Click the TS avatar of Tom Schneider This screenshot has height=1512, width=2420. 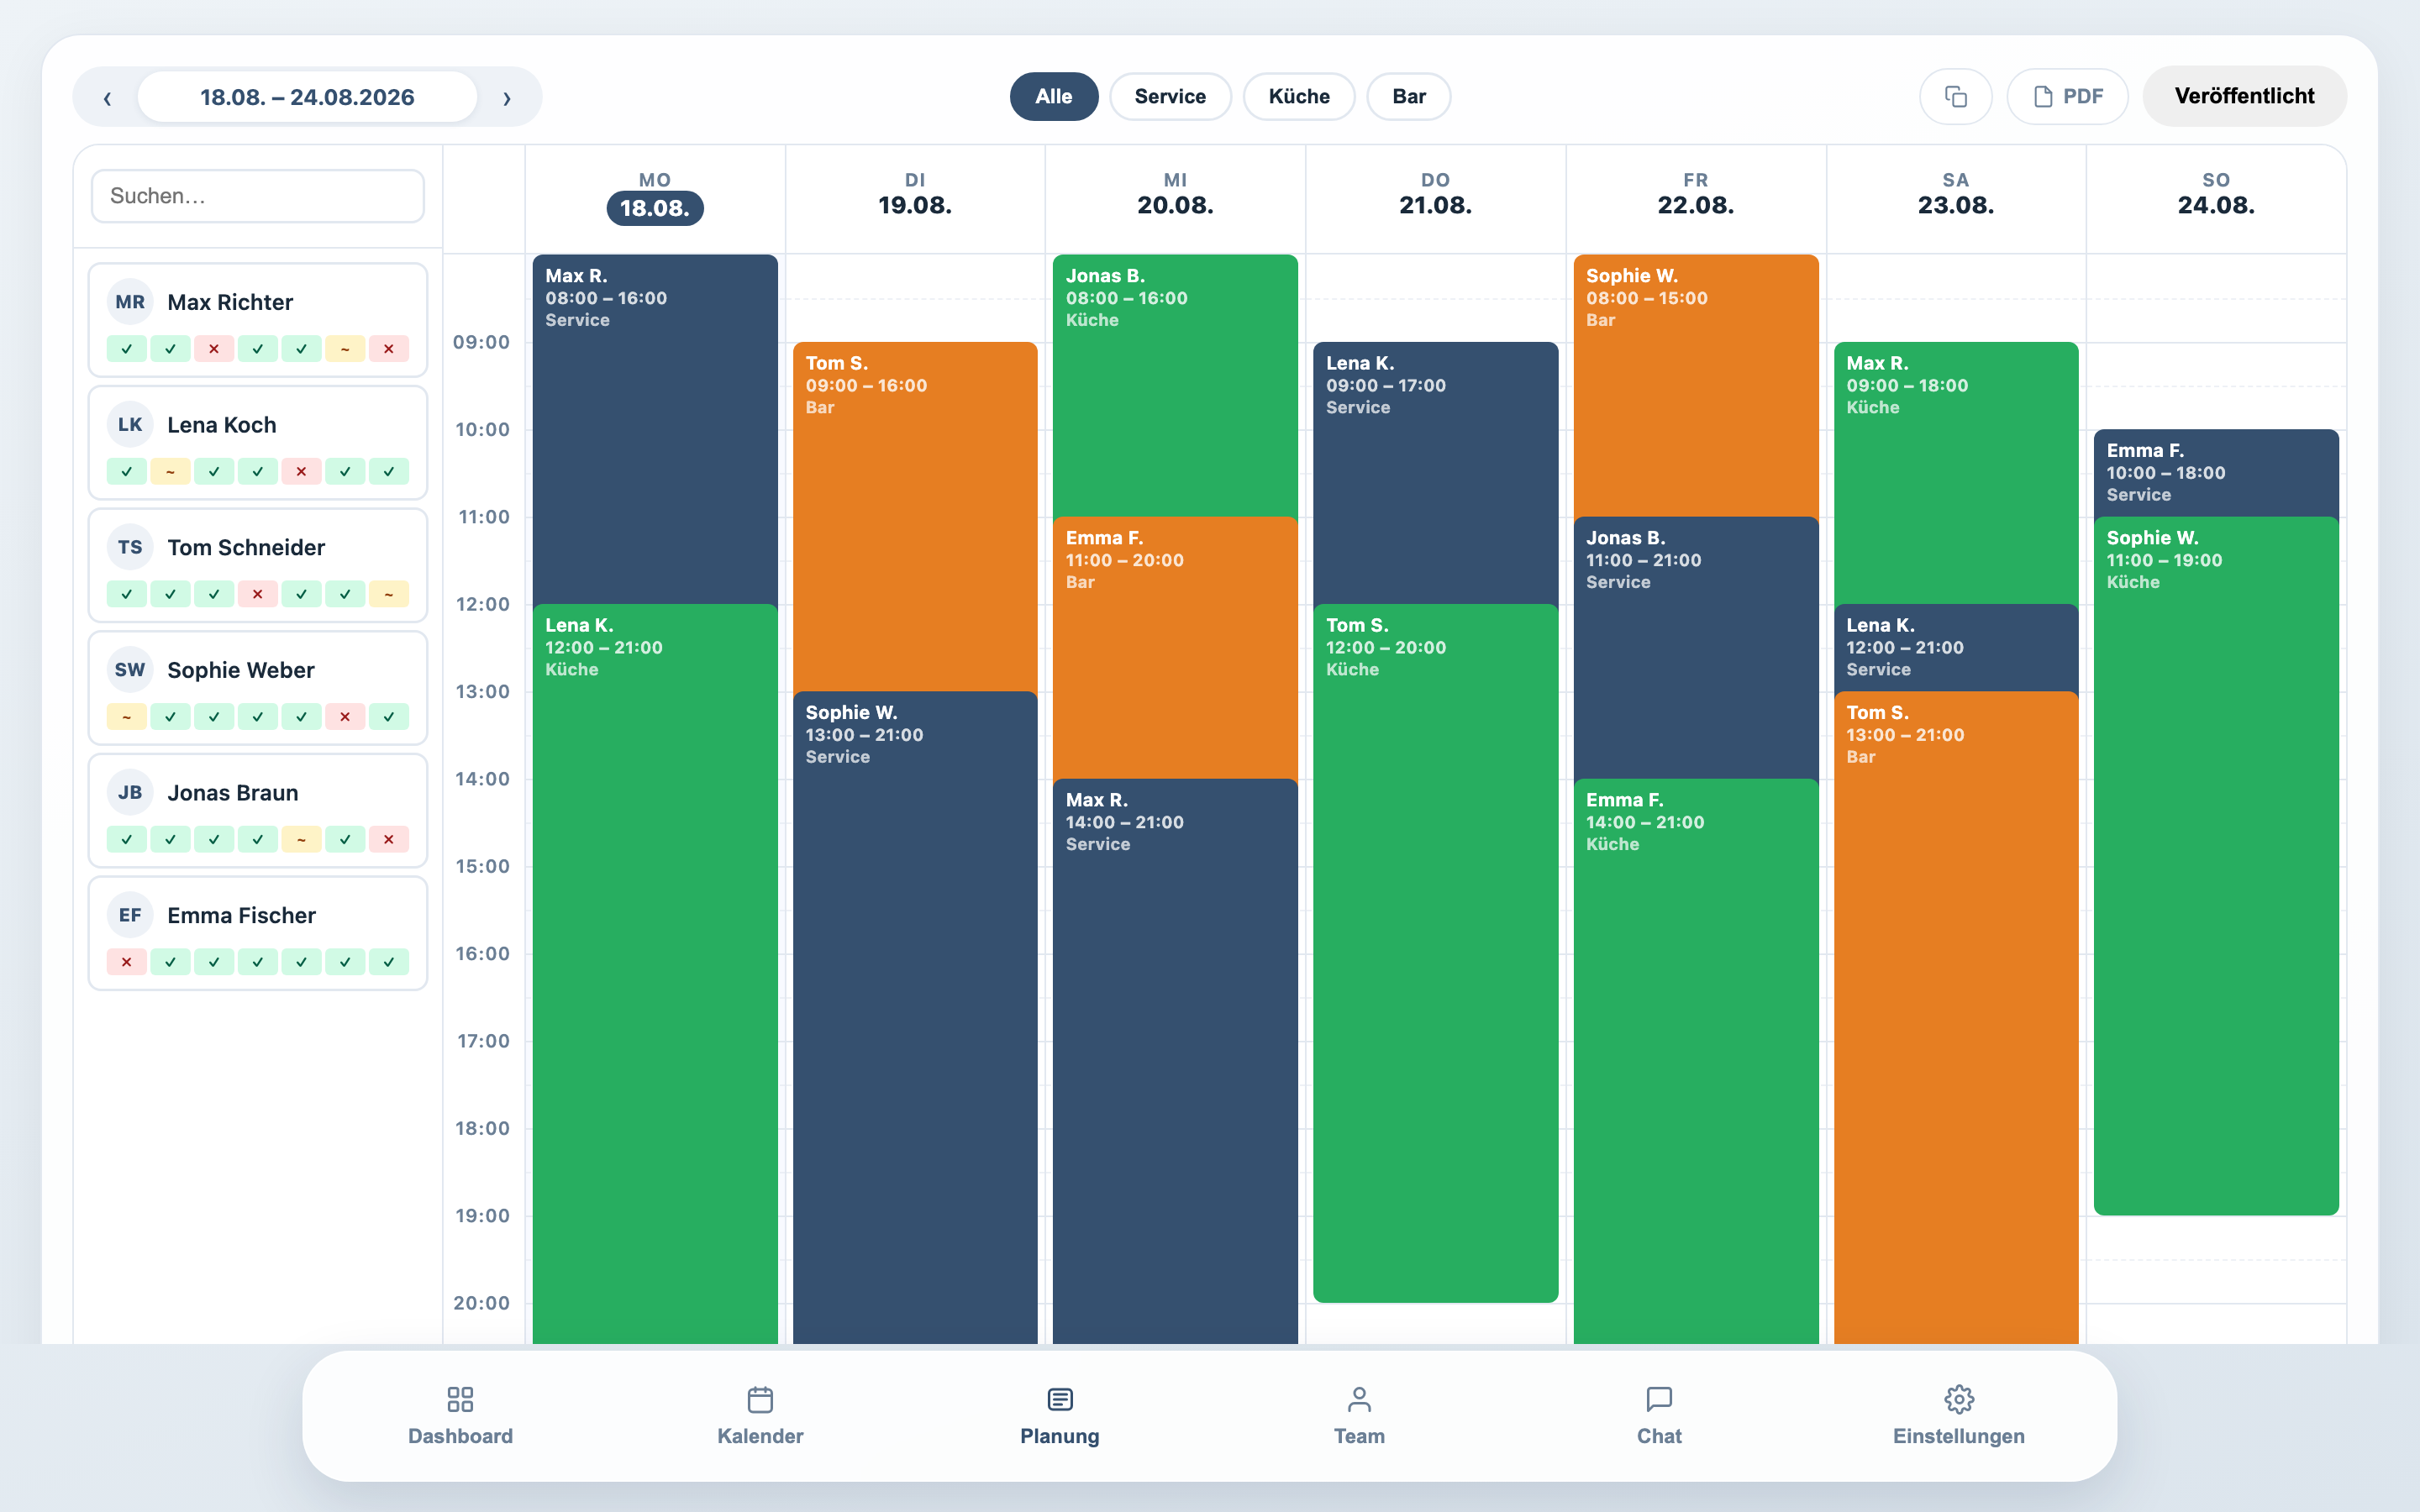pos(130,547)
